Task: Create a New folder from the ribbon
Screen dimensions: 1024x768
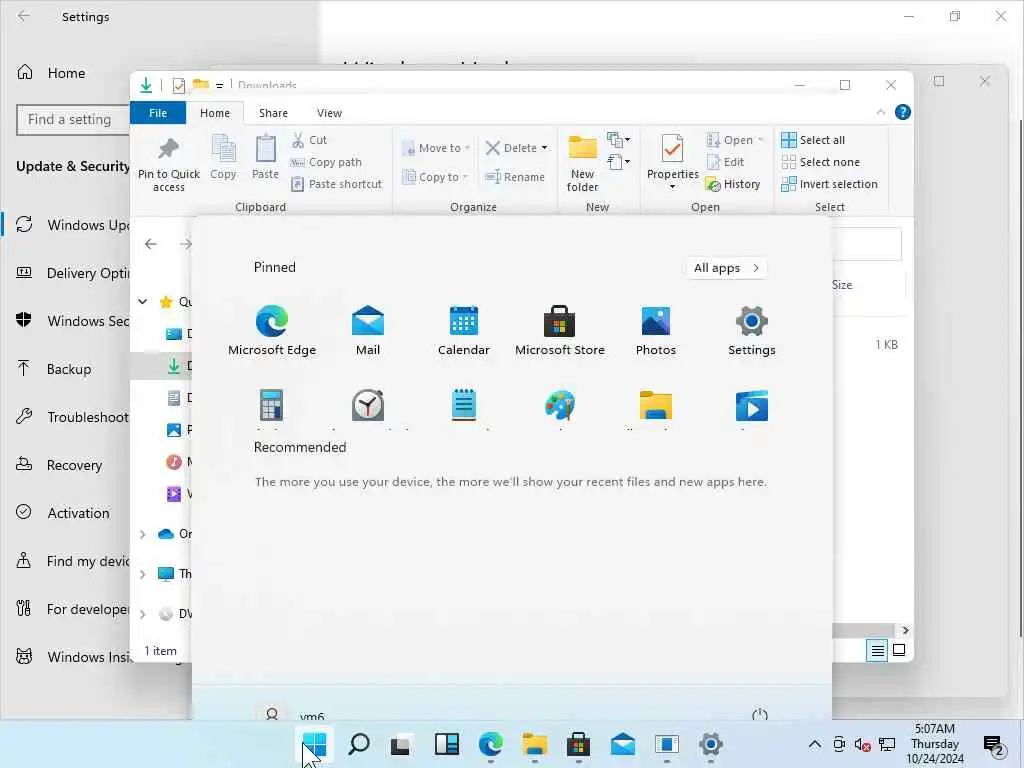Action: click(583, 164)
